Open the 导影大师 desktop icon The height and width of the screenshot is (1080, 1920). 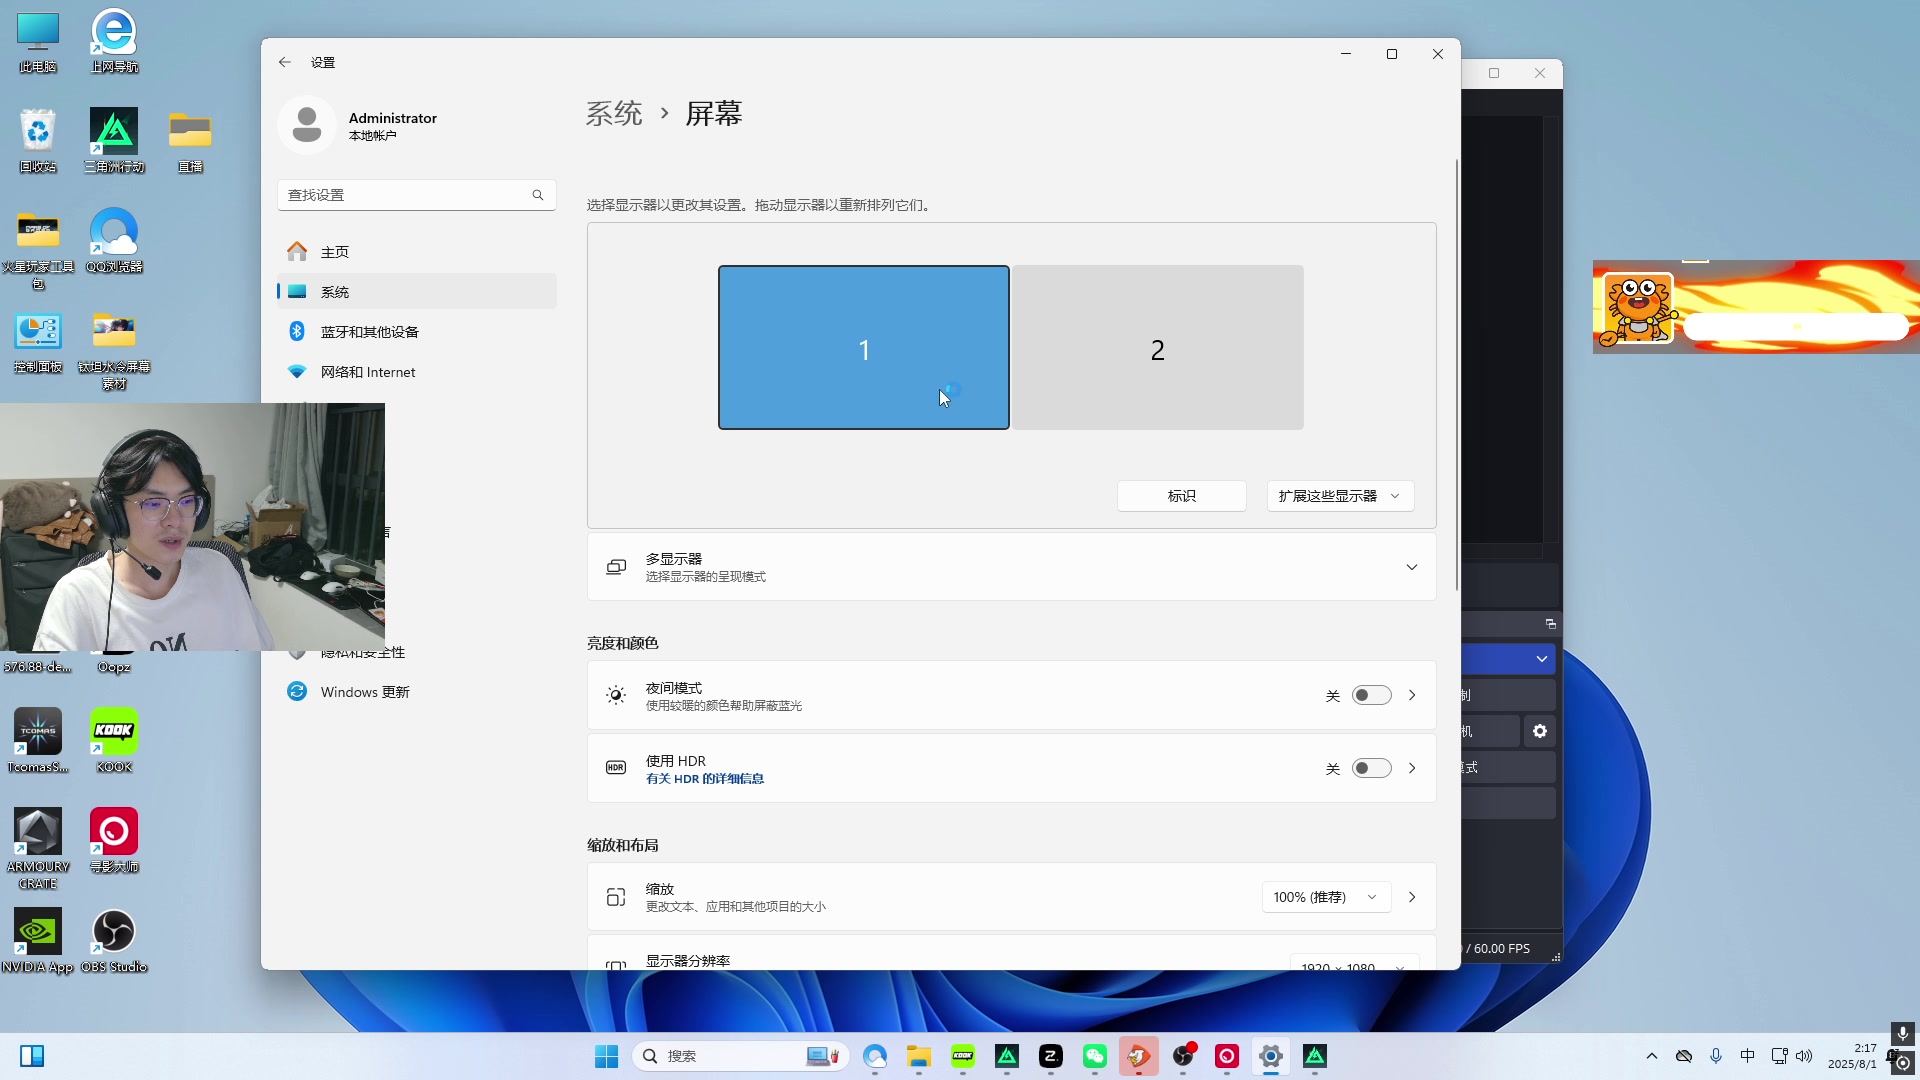114,841
